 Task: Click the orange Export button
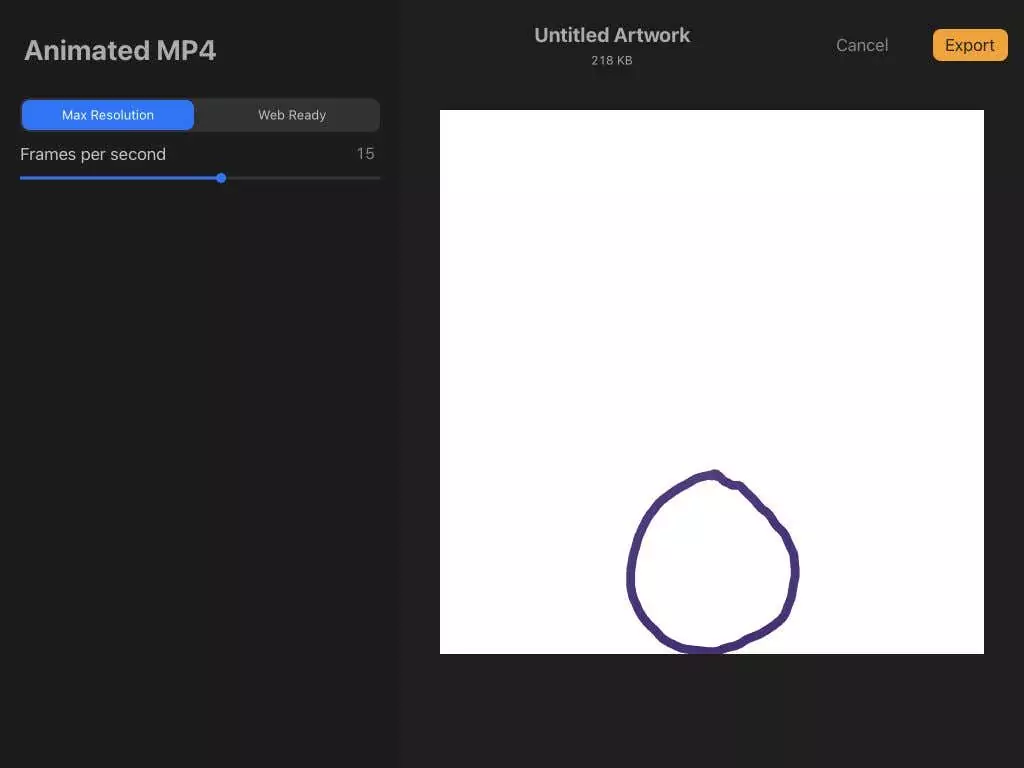(970, 45)
